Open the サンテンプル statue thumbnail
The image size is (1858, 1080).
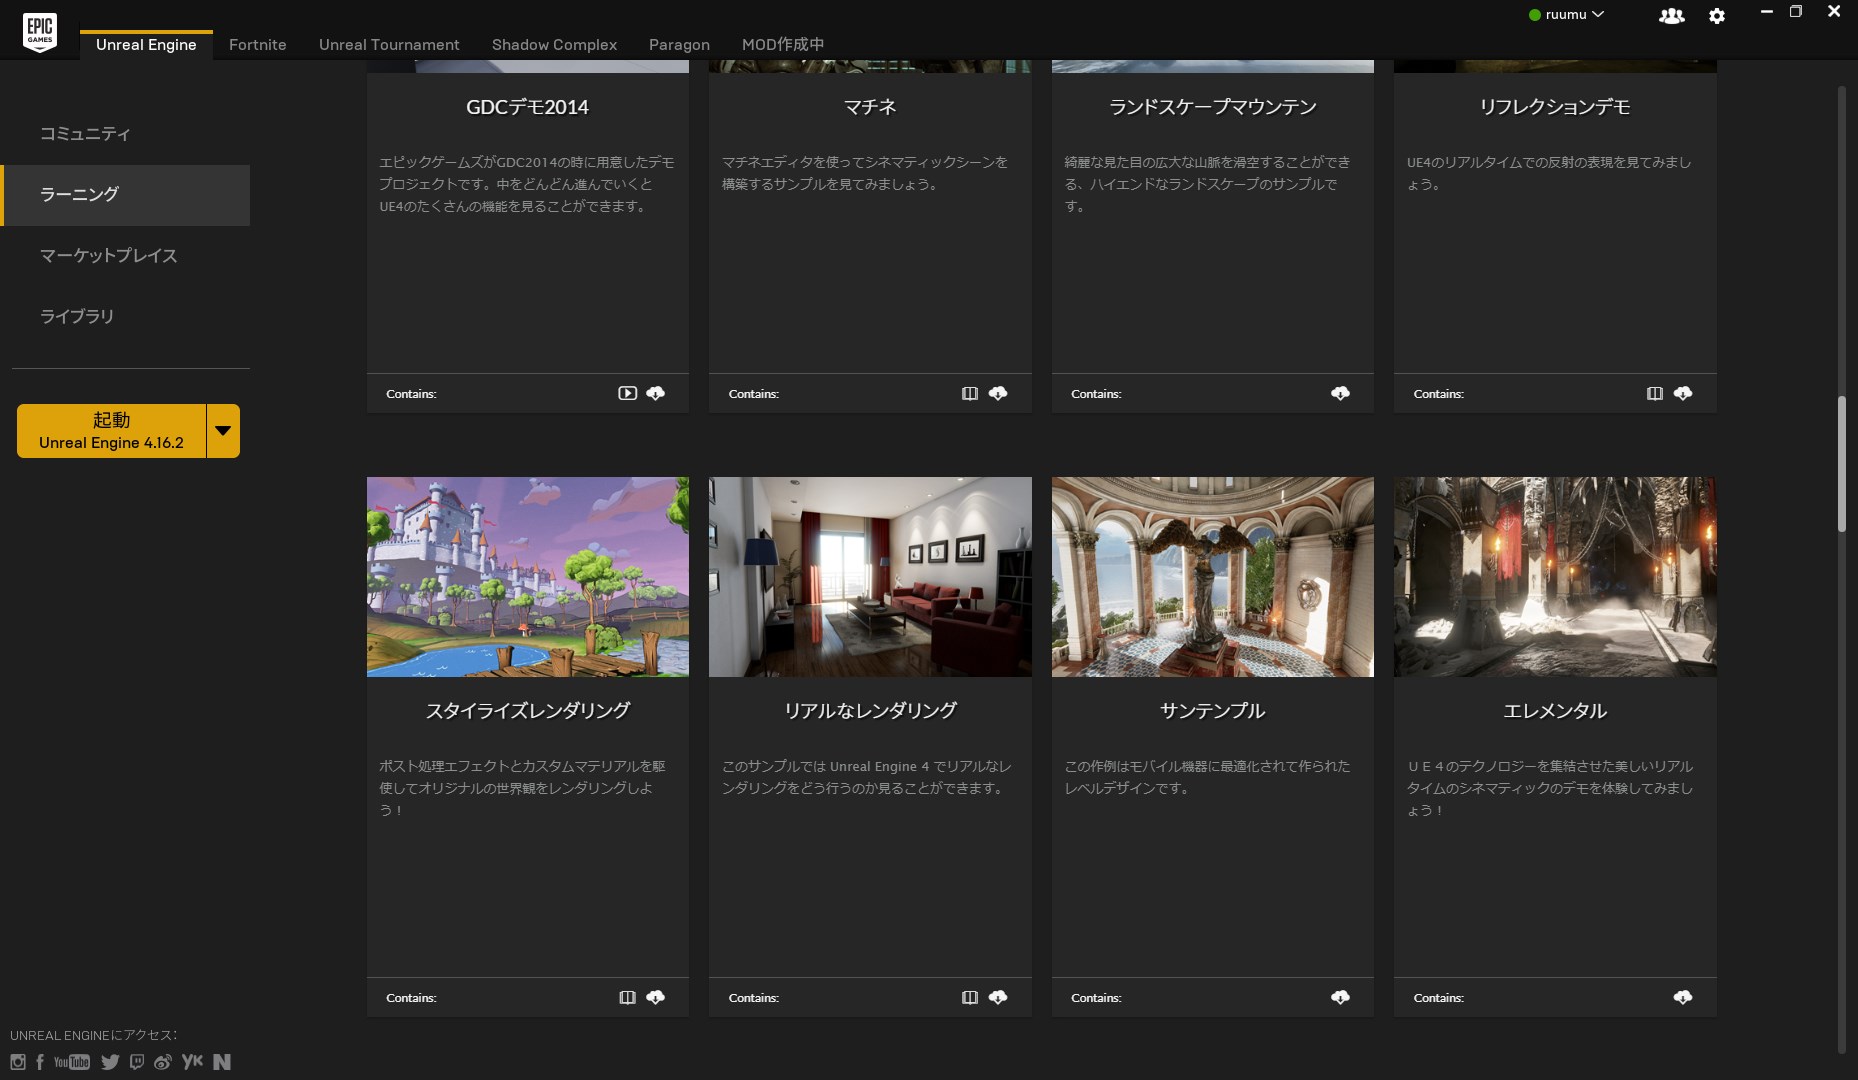(x=1213, y=577)
